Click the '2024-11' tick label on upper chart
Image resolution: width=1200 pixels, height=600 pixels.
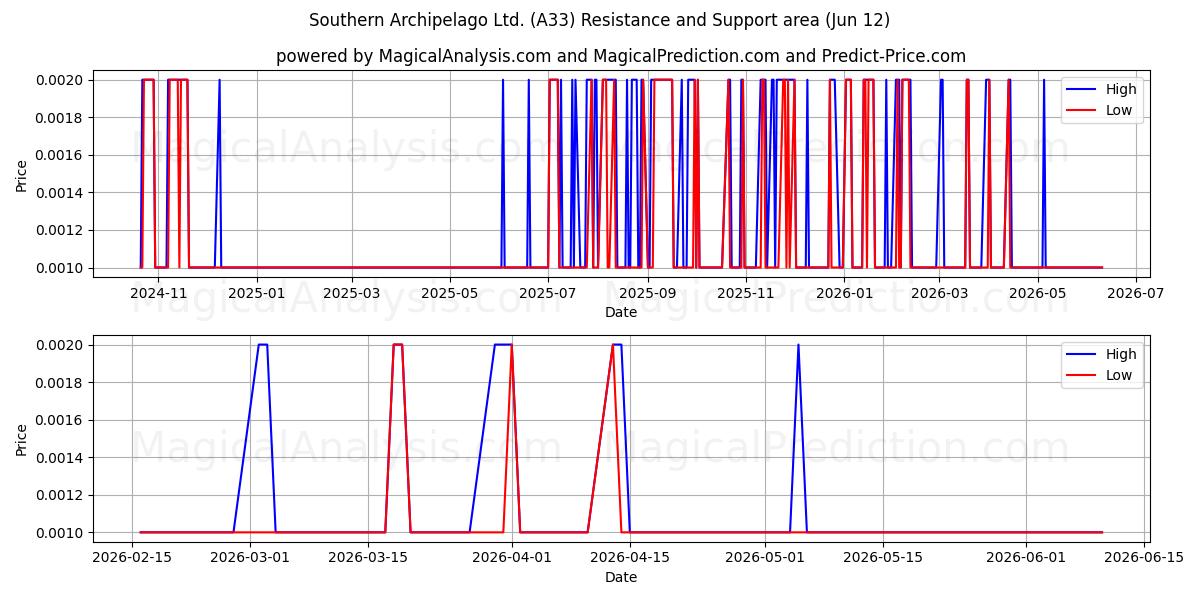[x=160, y=294]
